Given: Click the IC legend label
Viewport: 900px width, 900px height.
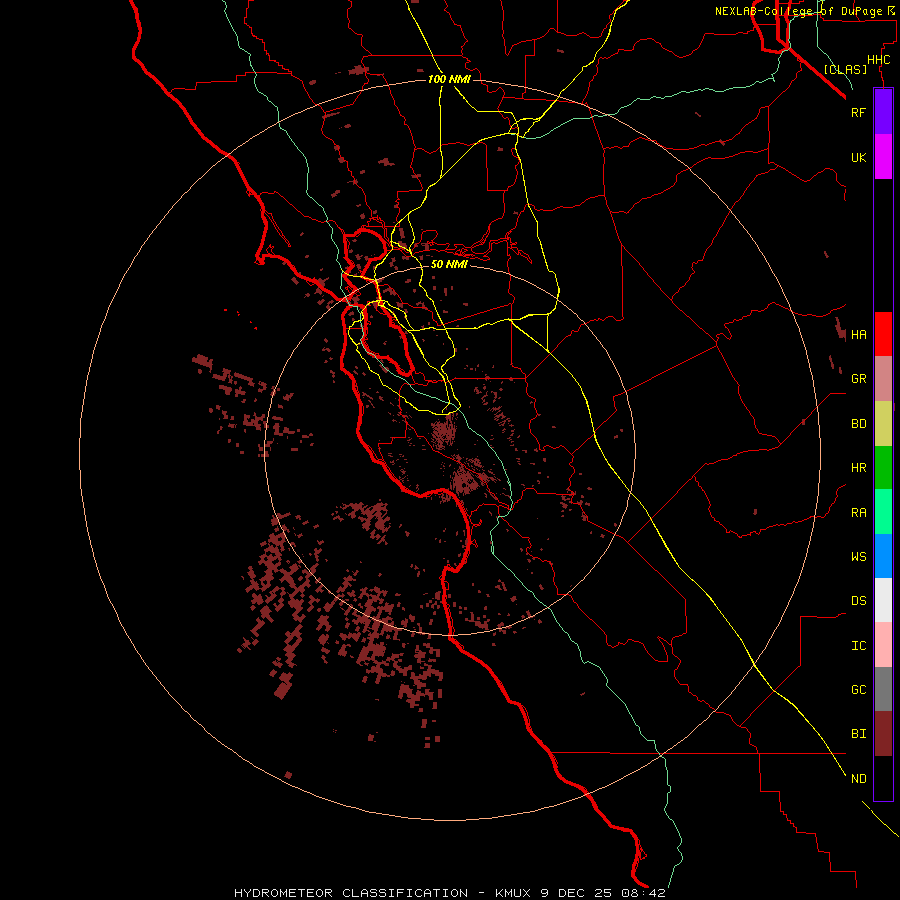Looking at the screenshot, I should (858, 646).
